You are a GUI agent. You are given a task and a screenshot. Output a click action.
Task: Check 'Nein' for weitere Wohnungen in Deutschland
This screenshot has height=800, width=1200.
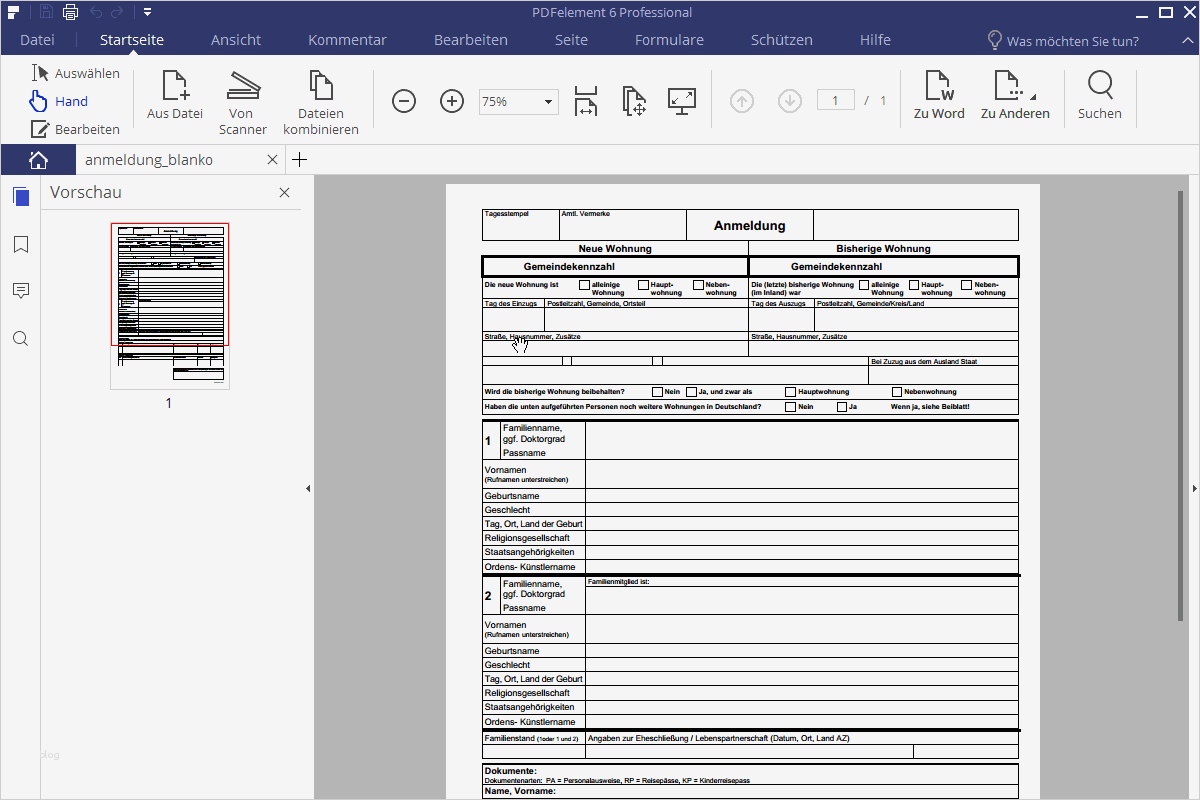[x=790, y=407]
